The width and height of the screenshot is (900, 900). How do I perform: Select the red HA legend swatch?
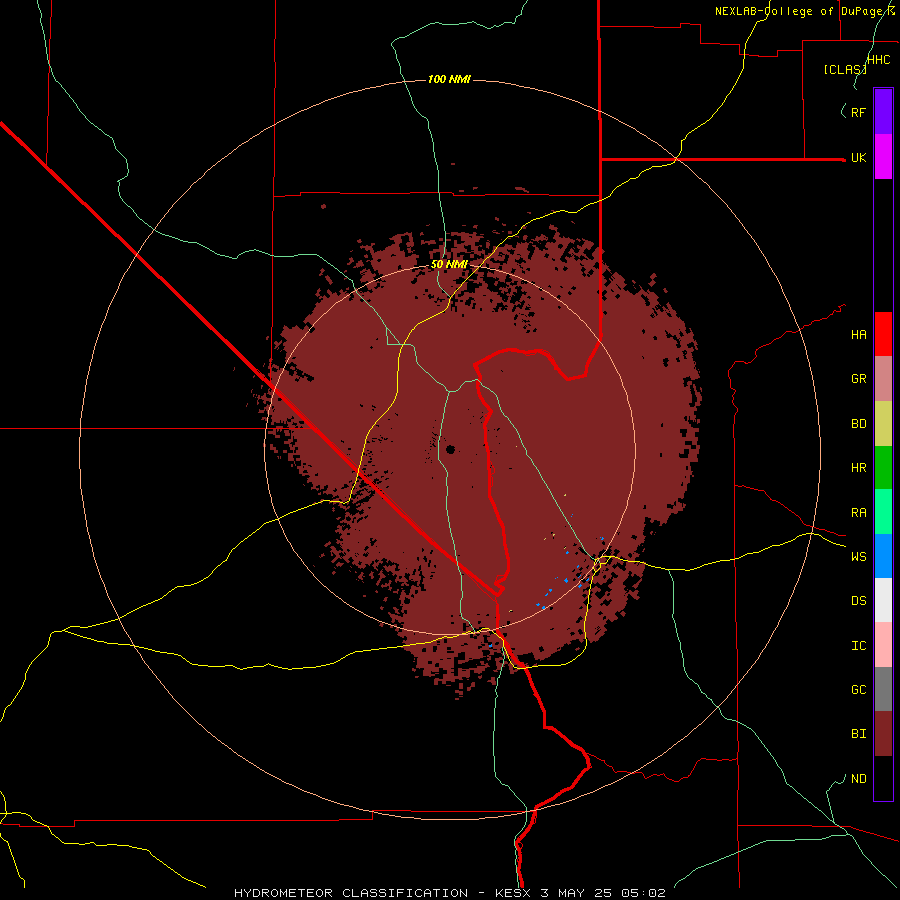[x=883, y=334]
